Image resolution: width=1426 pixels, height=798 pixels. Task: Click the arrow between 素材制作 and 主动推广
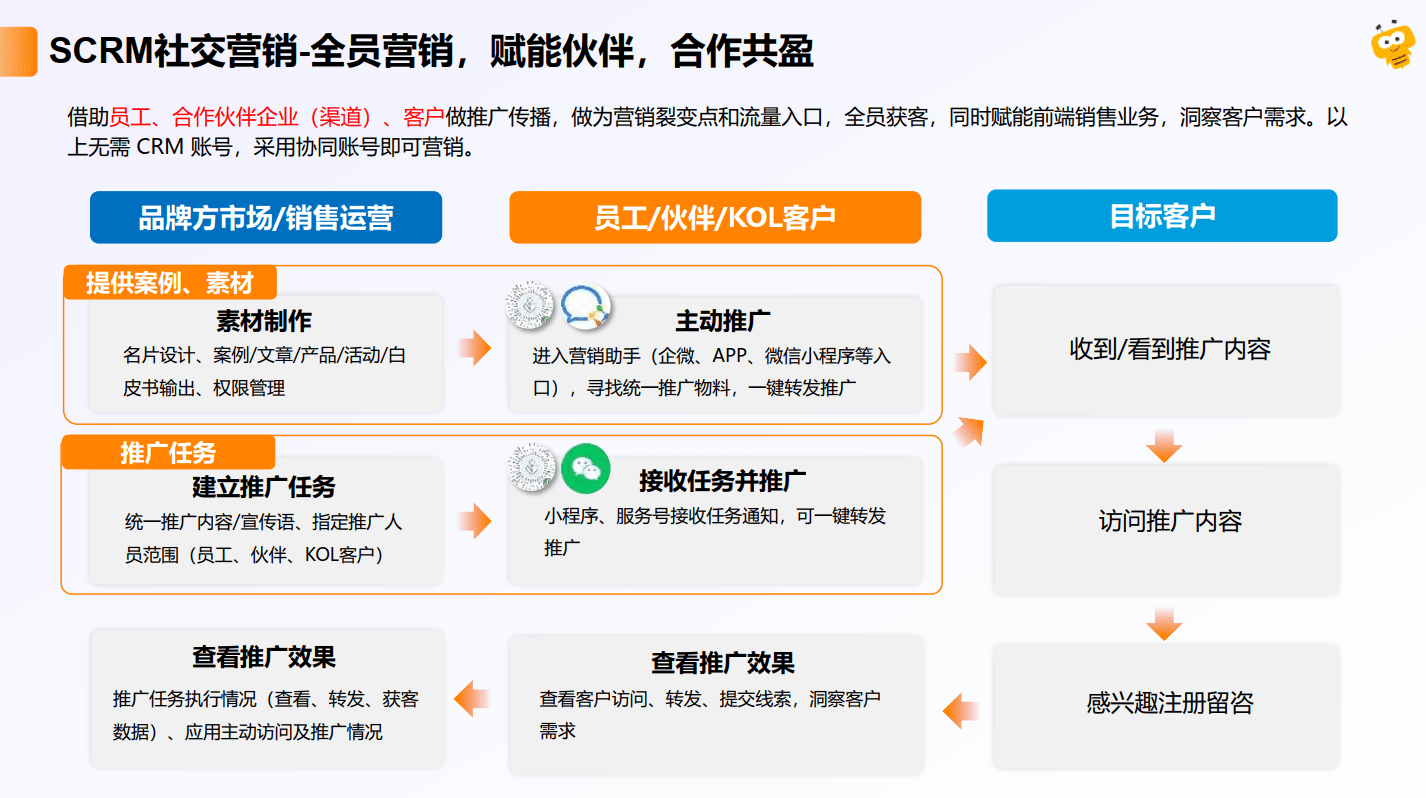(475, 348)
